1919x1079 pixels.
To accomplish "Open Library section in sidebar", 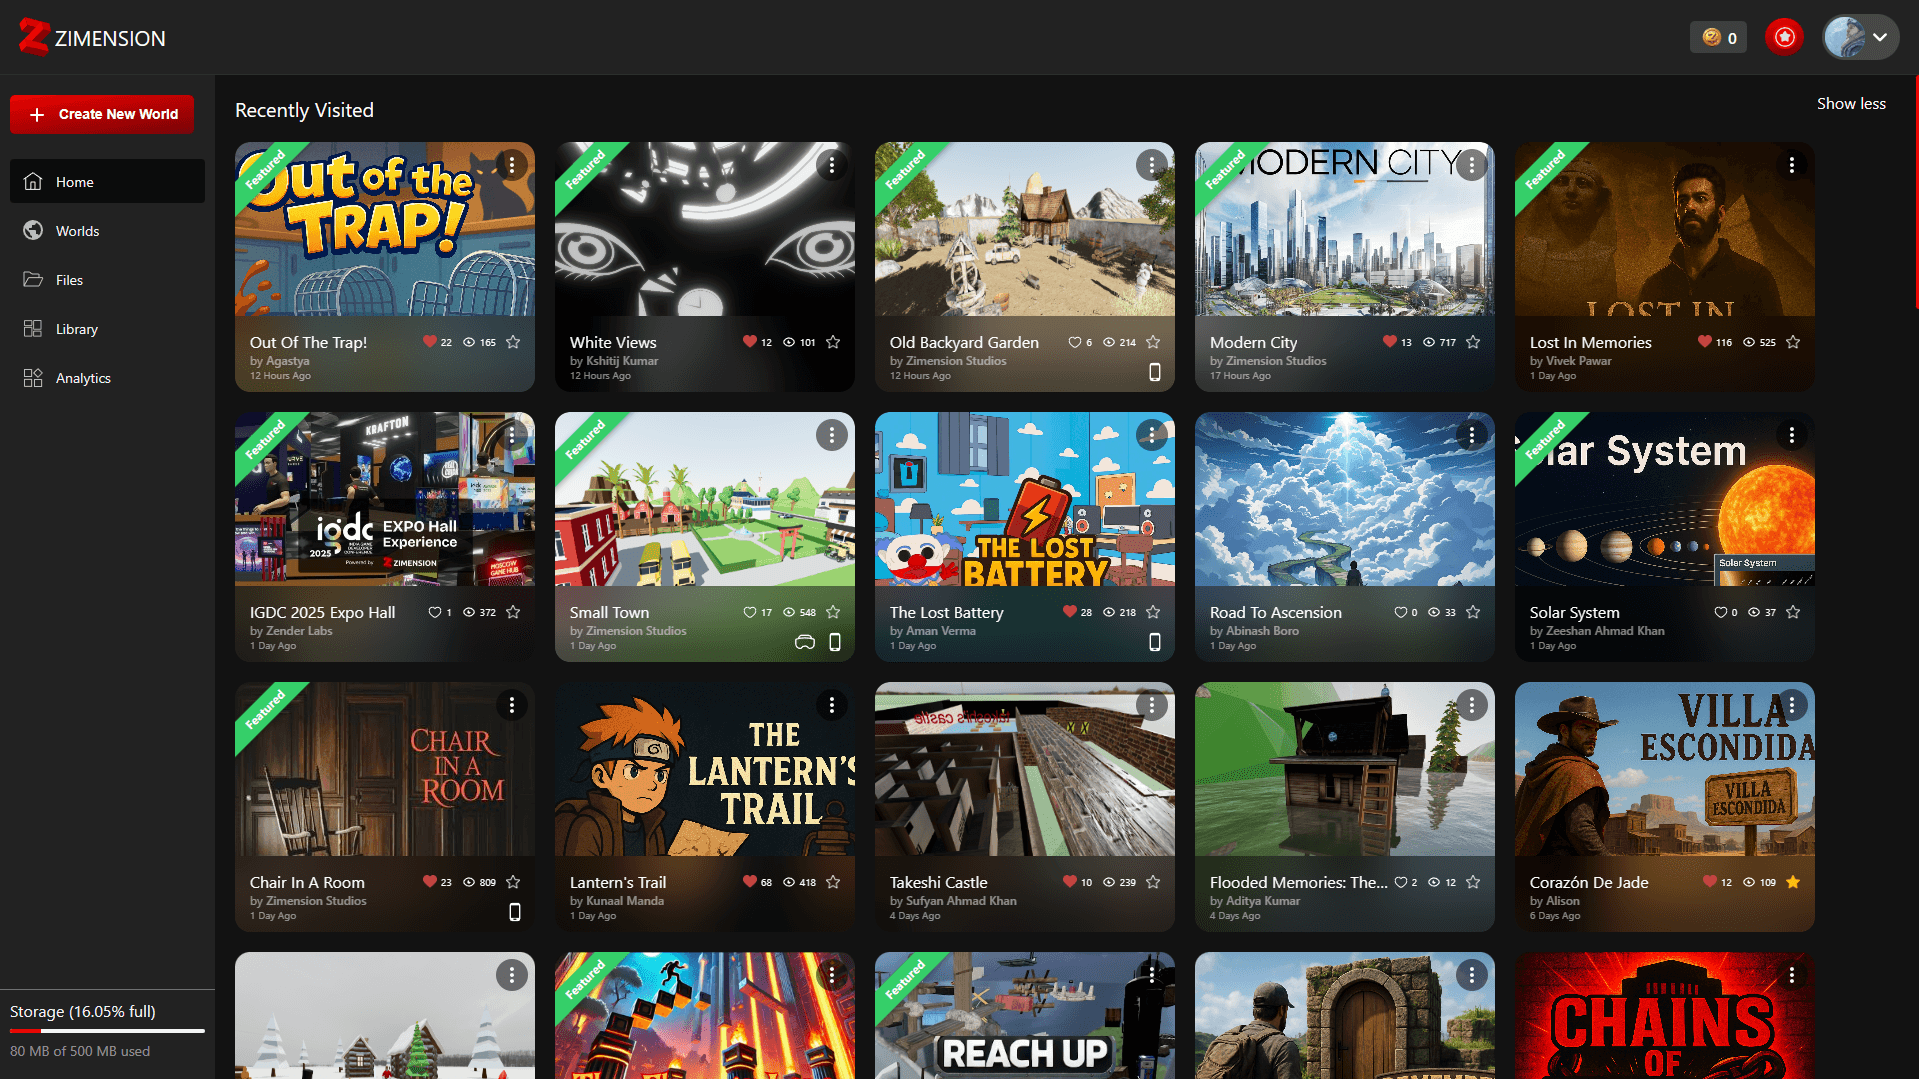I will [107, 328].
